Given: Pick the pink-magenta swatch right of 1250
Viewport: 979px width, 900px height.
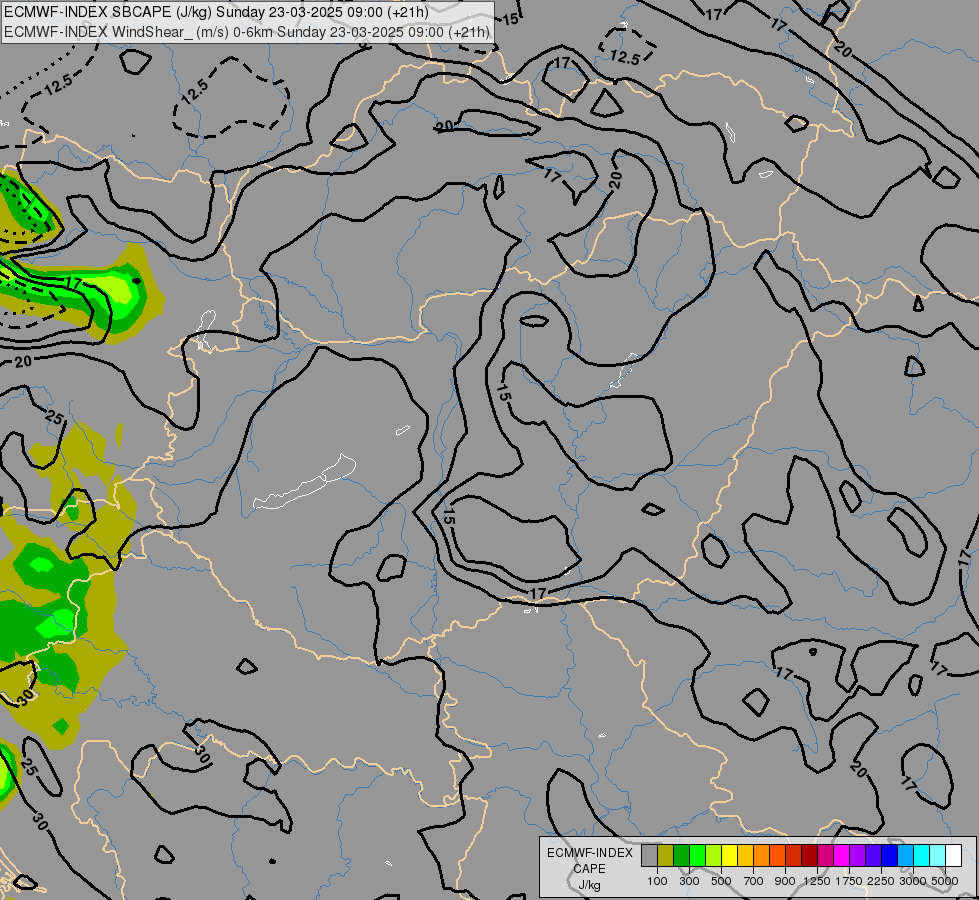Looking at the screenshot, I should pos(825,855).
